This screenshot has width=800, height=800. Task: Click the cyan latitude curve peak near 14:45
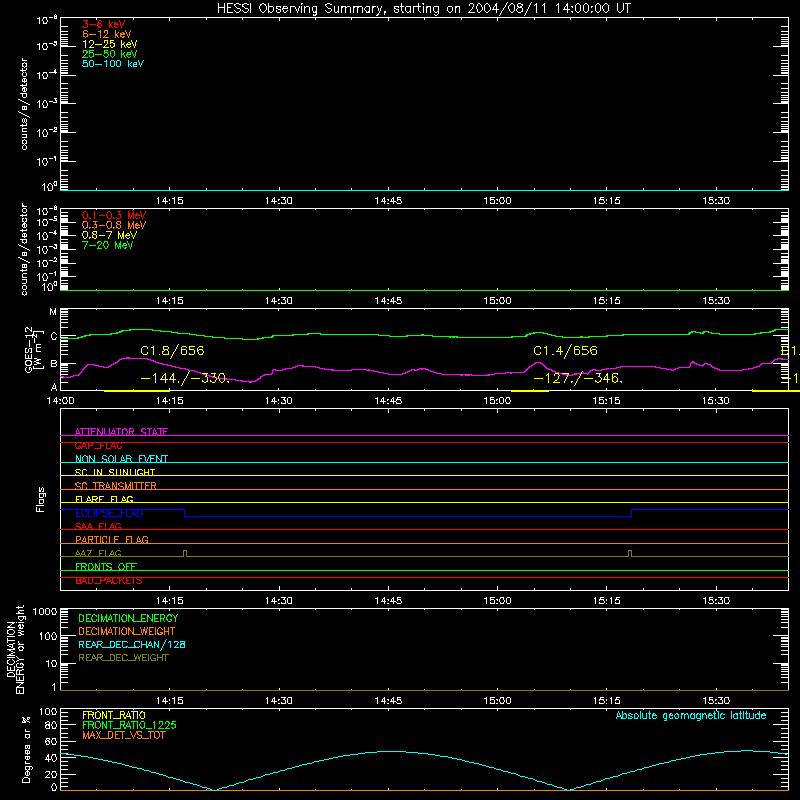pyautogui.click(x=389, y=751)
